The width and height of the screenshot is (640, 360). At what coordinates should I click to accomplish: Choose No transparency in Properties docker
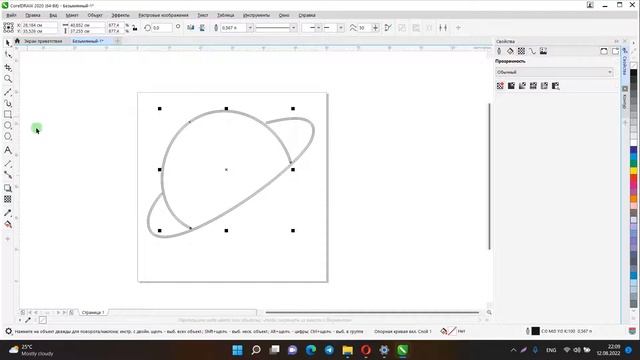tap(500, 86)
